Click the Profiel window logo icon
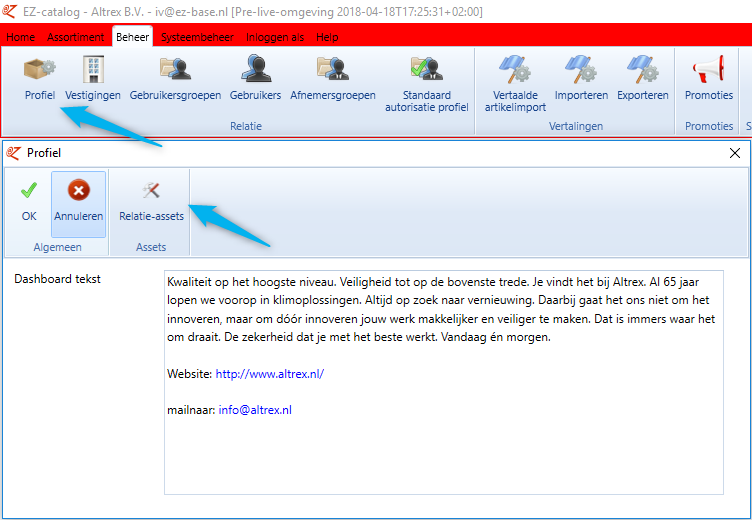This screenshot has width=752, height=520. [13, 153]
